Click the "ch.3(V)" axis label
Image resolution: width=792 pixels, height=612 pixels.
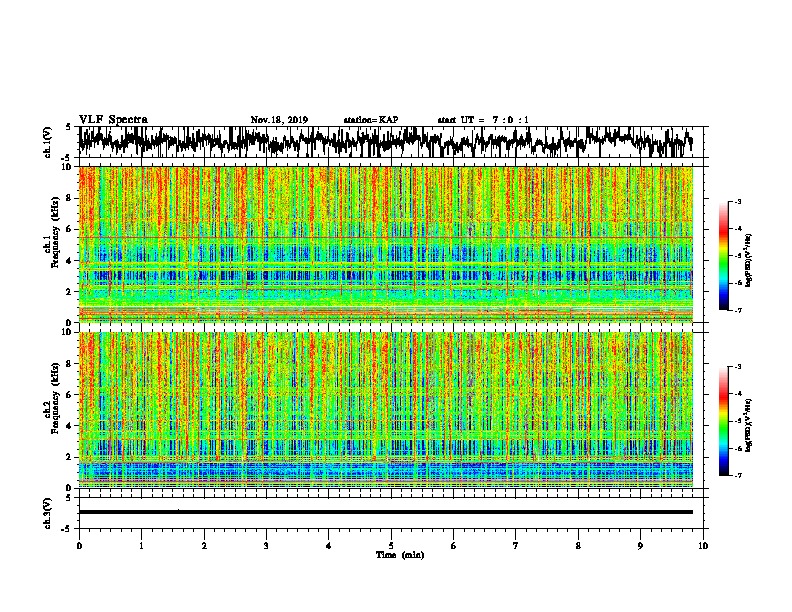click(48, 513)
